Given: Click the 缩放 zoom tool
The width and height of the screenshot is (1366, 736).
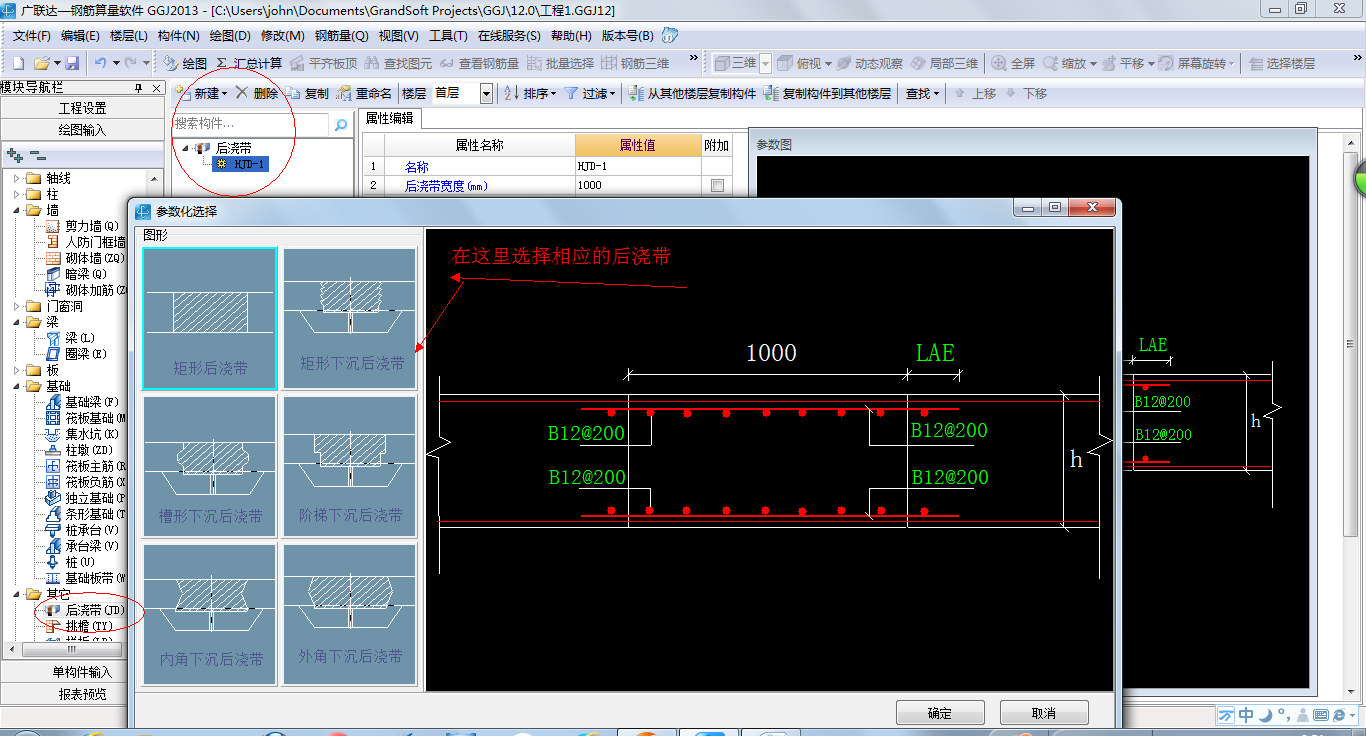Looking at the screenshot, I should (x=1064, y=63).
